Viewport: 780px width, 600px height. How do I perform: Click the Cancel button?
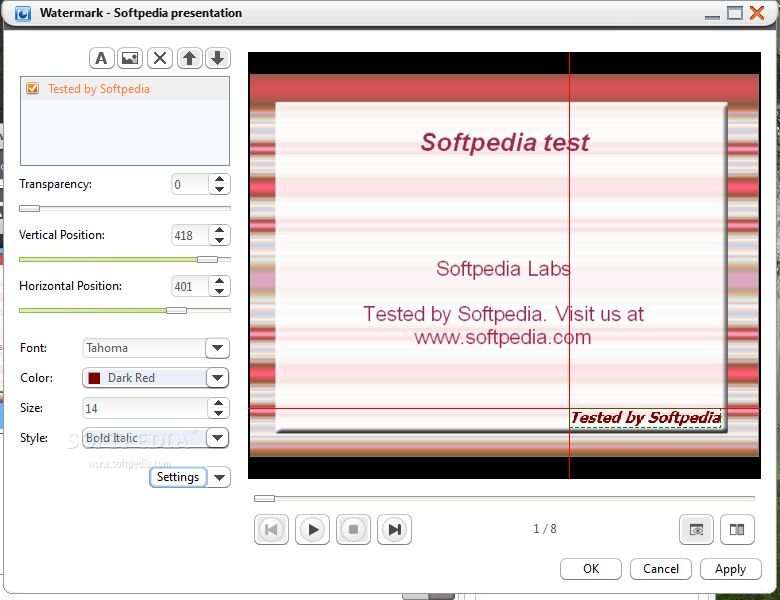(x=661, y=569)
